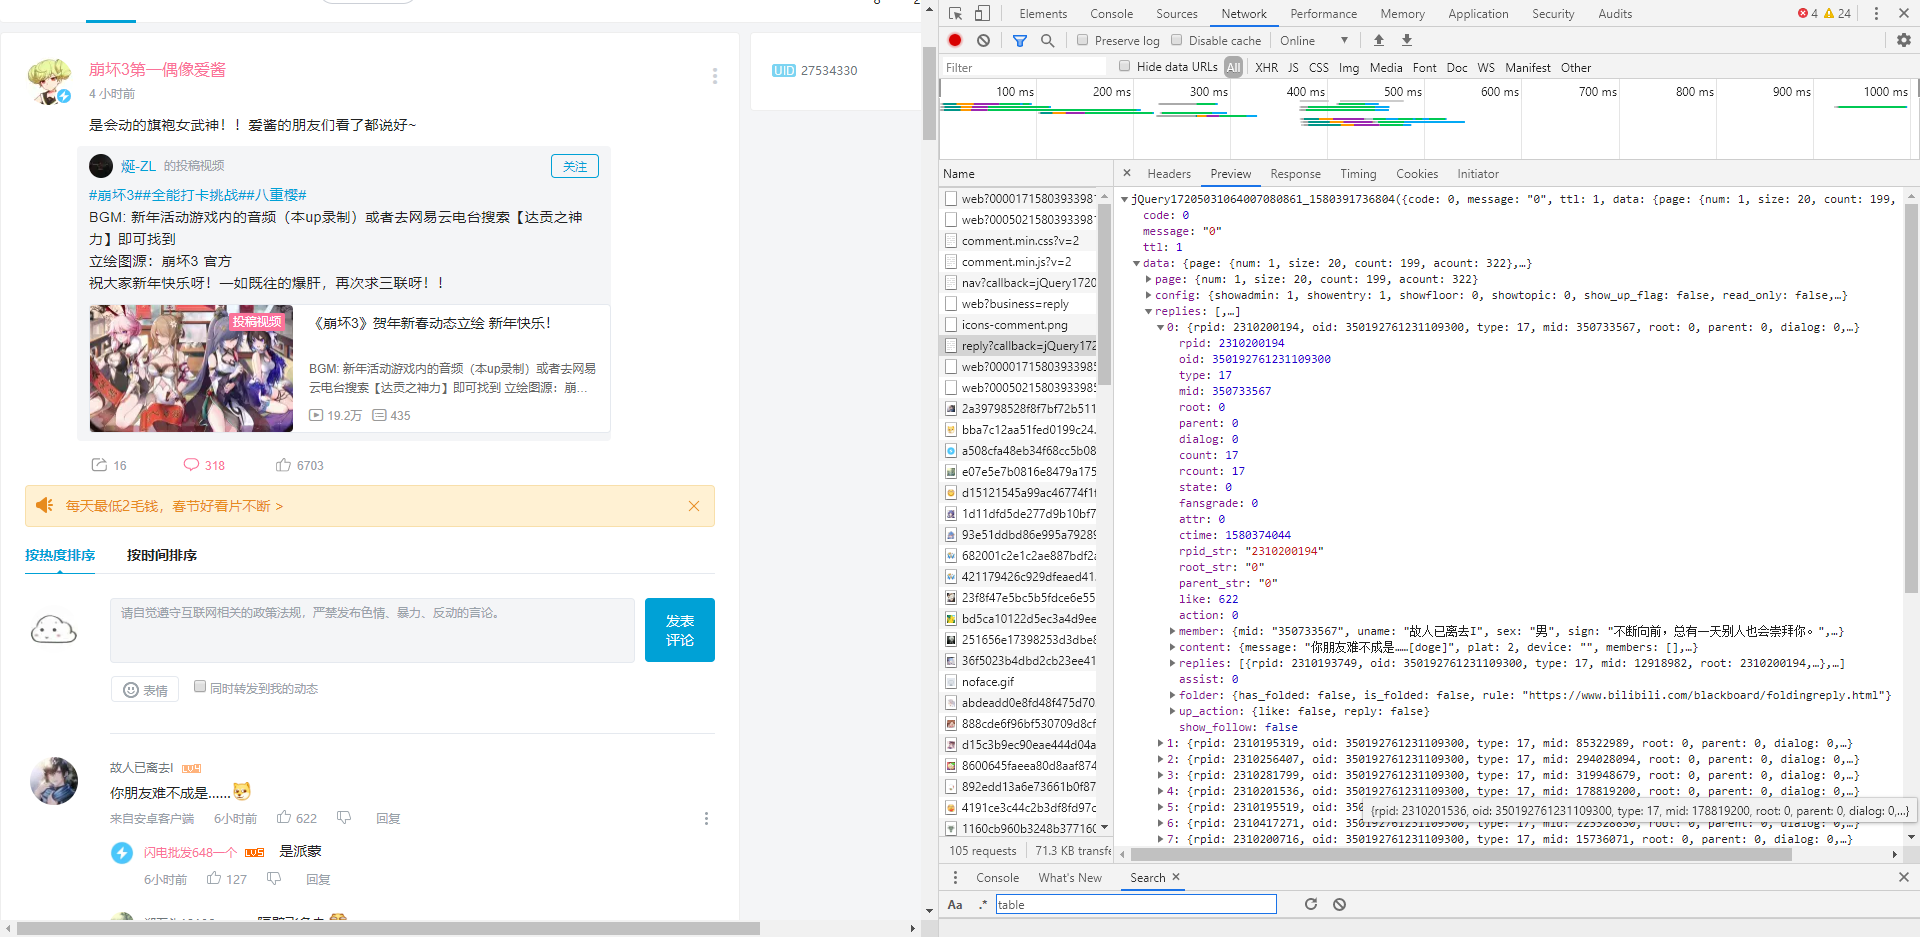This screenshot has width=1920, height=937.
Task: Focus the comment text input box
Action: tap(372, 630)
